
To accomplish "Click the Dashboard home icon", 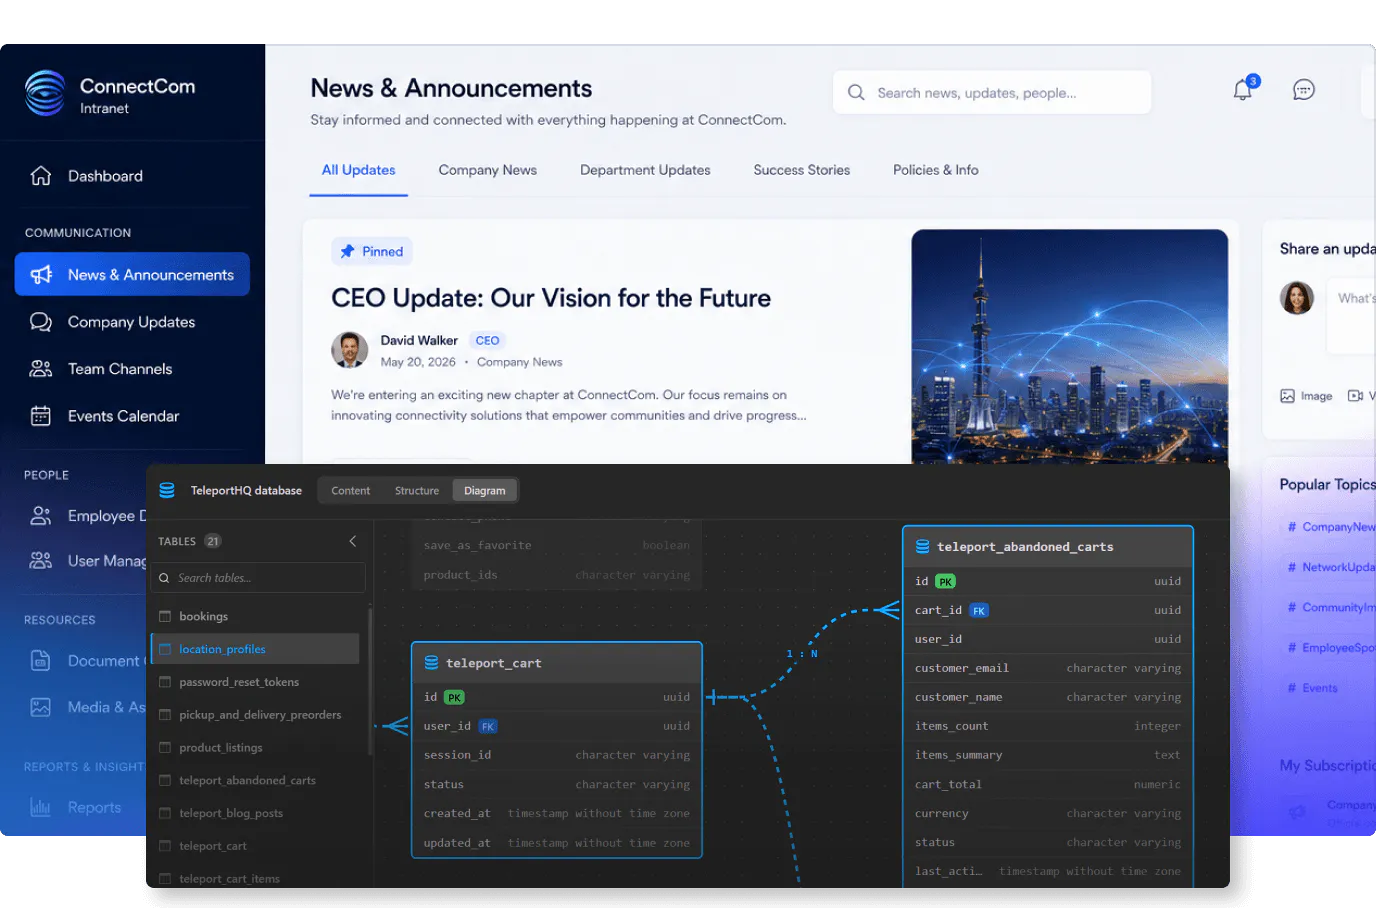I will pos(41,176).
